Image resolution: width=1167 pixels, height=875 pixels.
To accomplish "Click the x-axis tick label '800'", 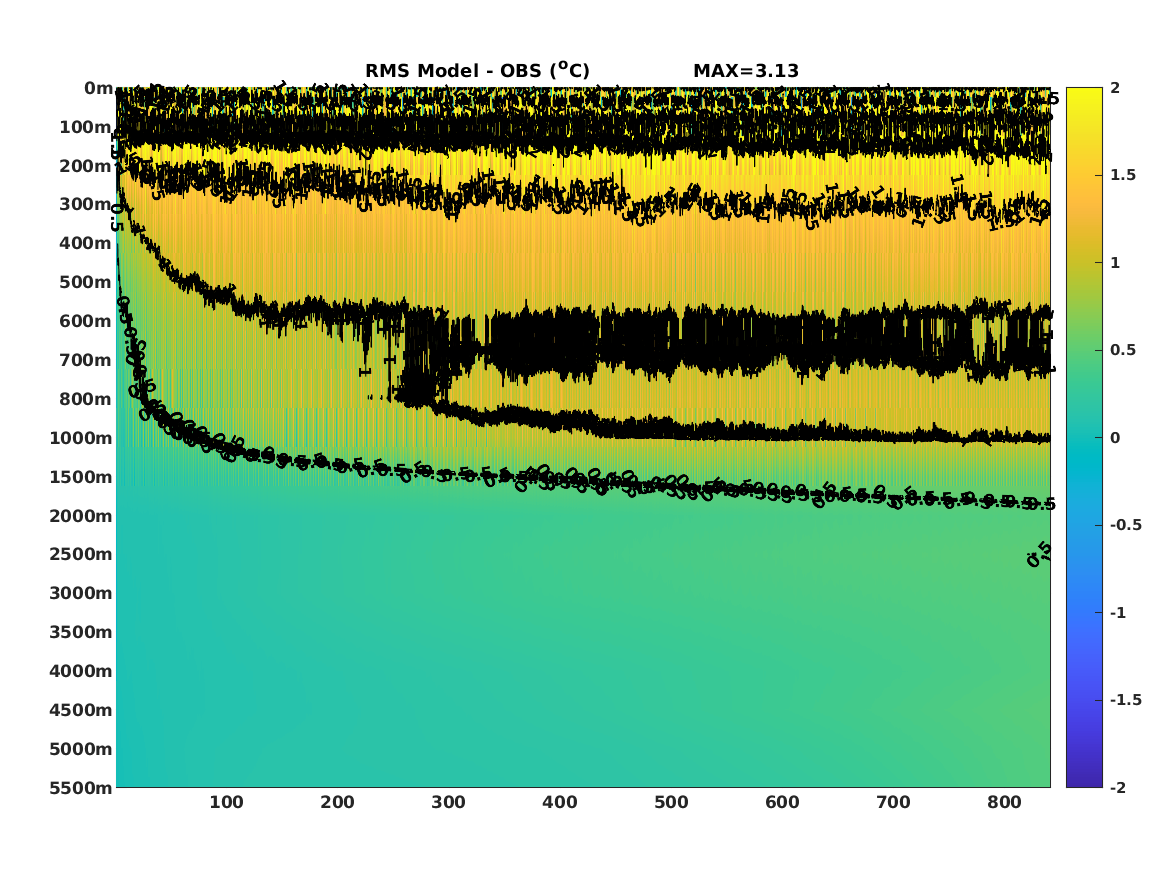I will [1004, 803].
